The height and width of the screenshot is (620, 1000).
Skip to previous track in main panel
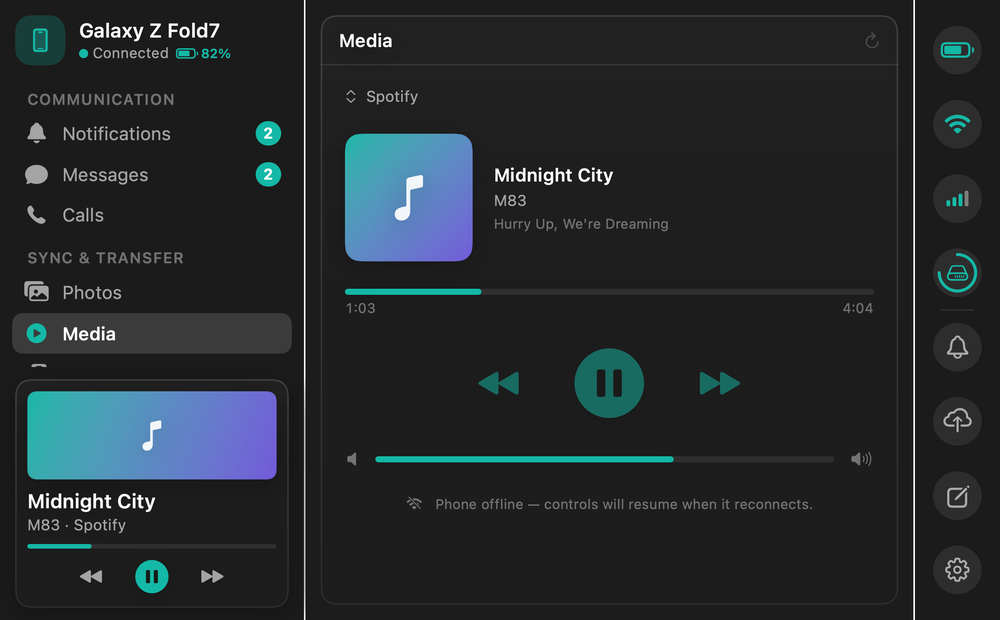click(x=499, y=383)
